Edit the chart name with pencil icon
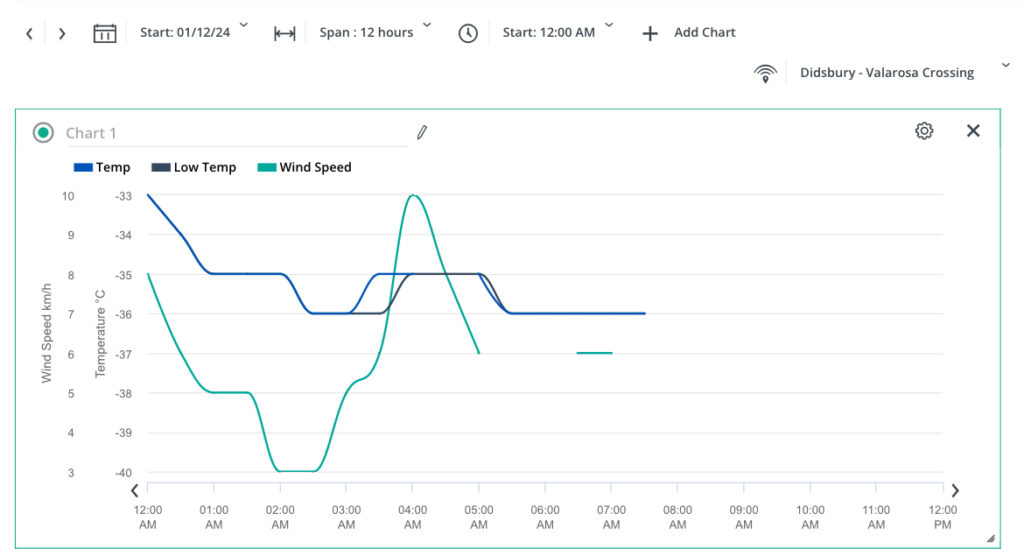 pyautogui.click(x=422, y=132)
